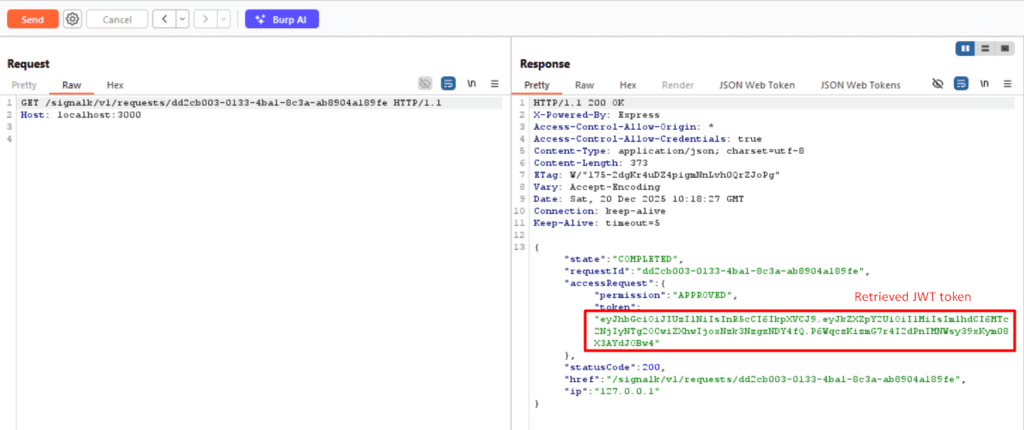The height and width of the screenshot is (430, 1024).
Task: Expand the back history dropdown arrow
Action: (184, 20)
